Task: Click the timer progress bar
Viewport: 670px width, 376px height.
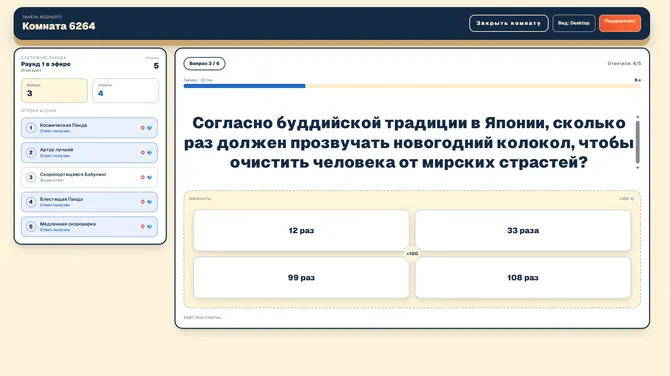Action: 412,86
